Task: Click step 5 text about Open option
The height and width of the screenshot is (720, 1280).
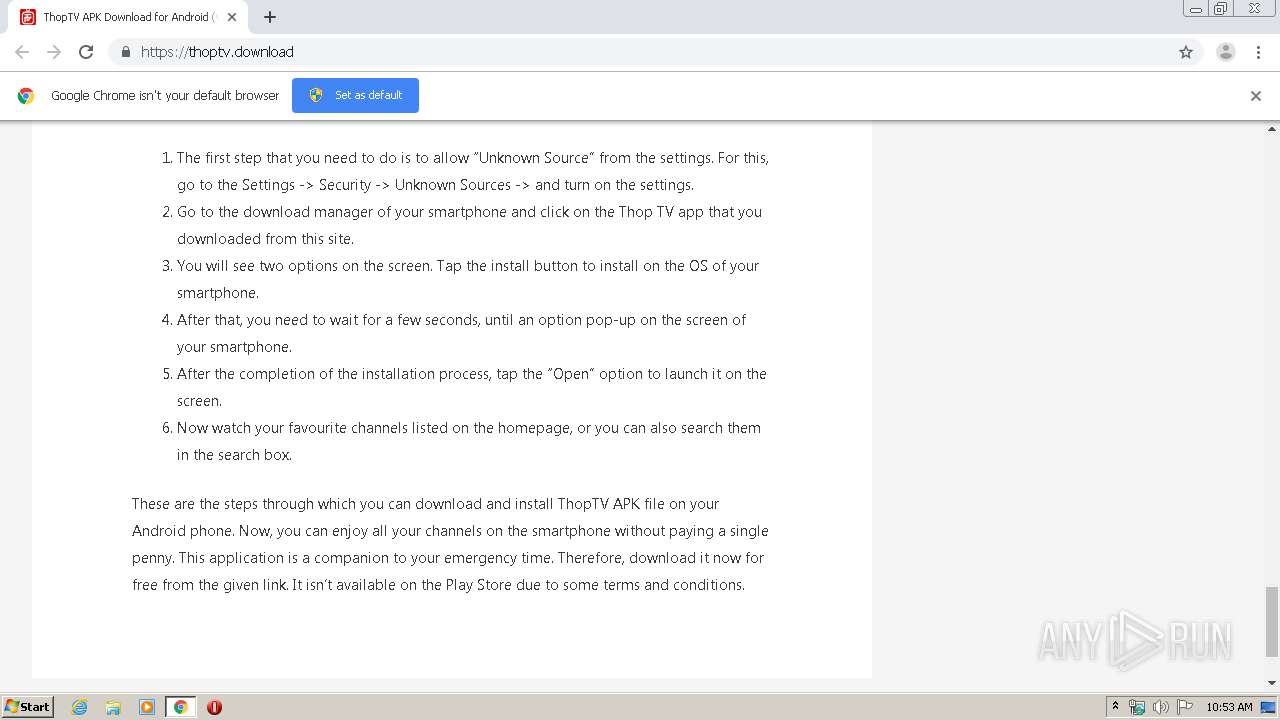Action: tap(471, 387)
